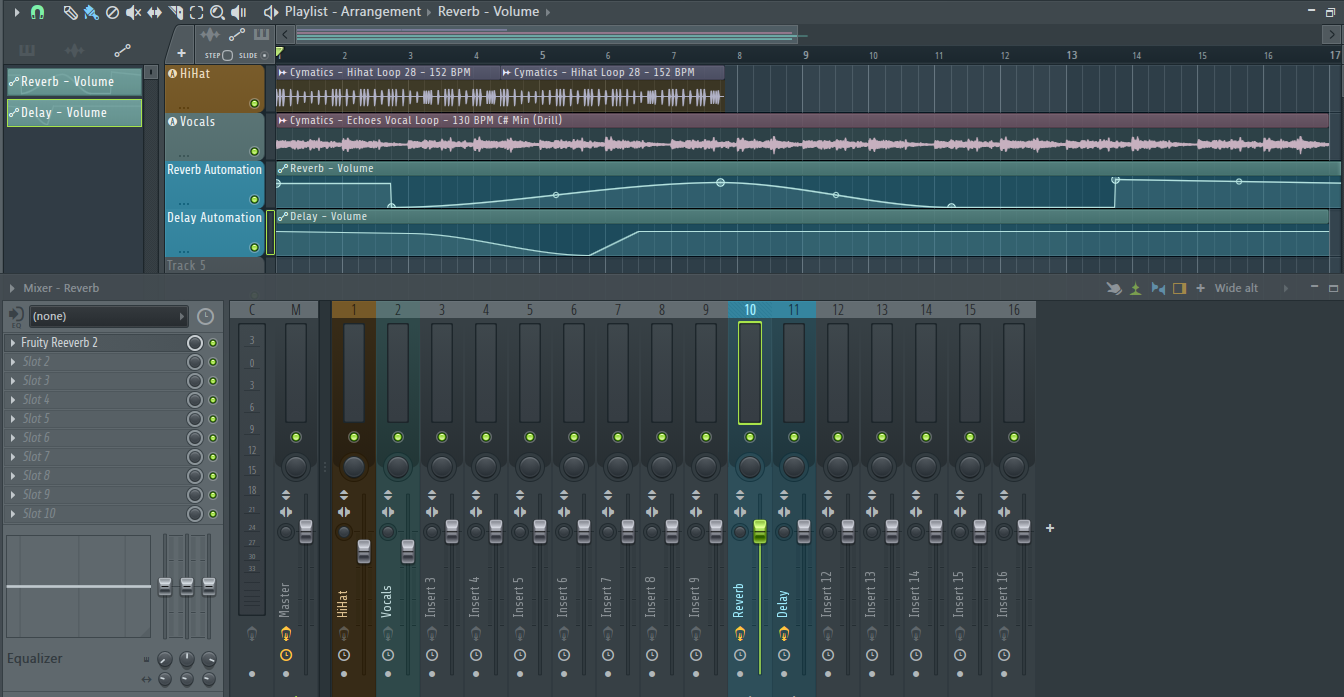The width and height of the screenshot is (1344, 697).
Task: Toggle the Step input switch above the playlist
Action: tap(228, 56)
